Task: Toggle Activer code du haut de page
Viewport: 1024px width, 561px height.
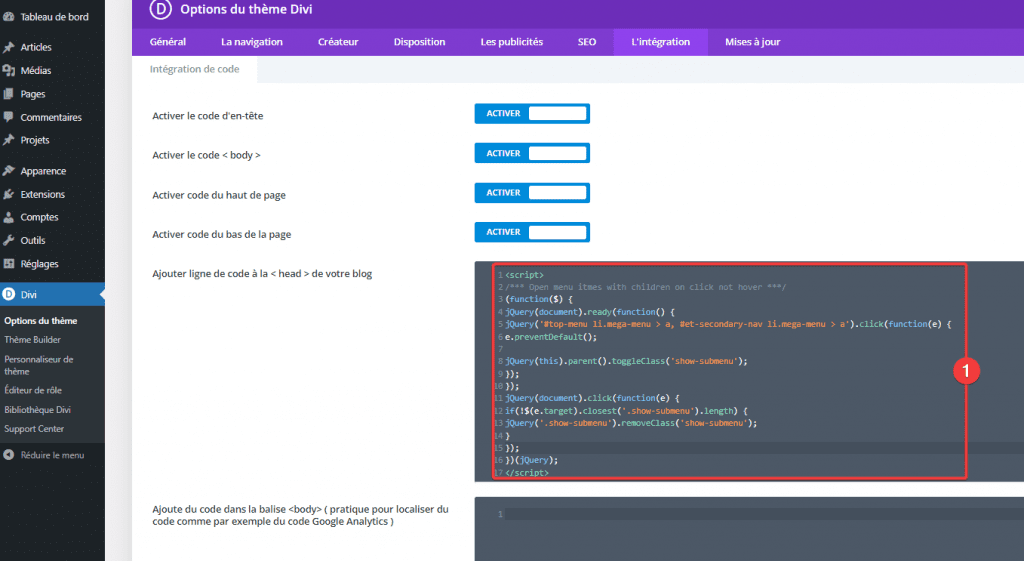Action: [x=532, y=193]
